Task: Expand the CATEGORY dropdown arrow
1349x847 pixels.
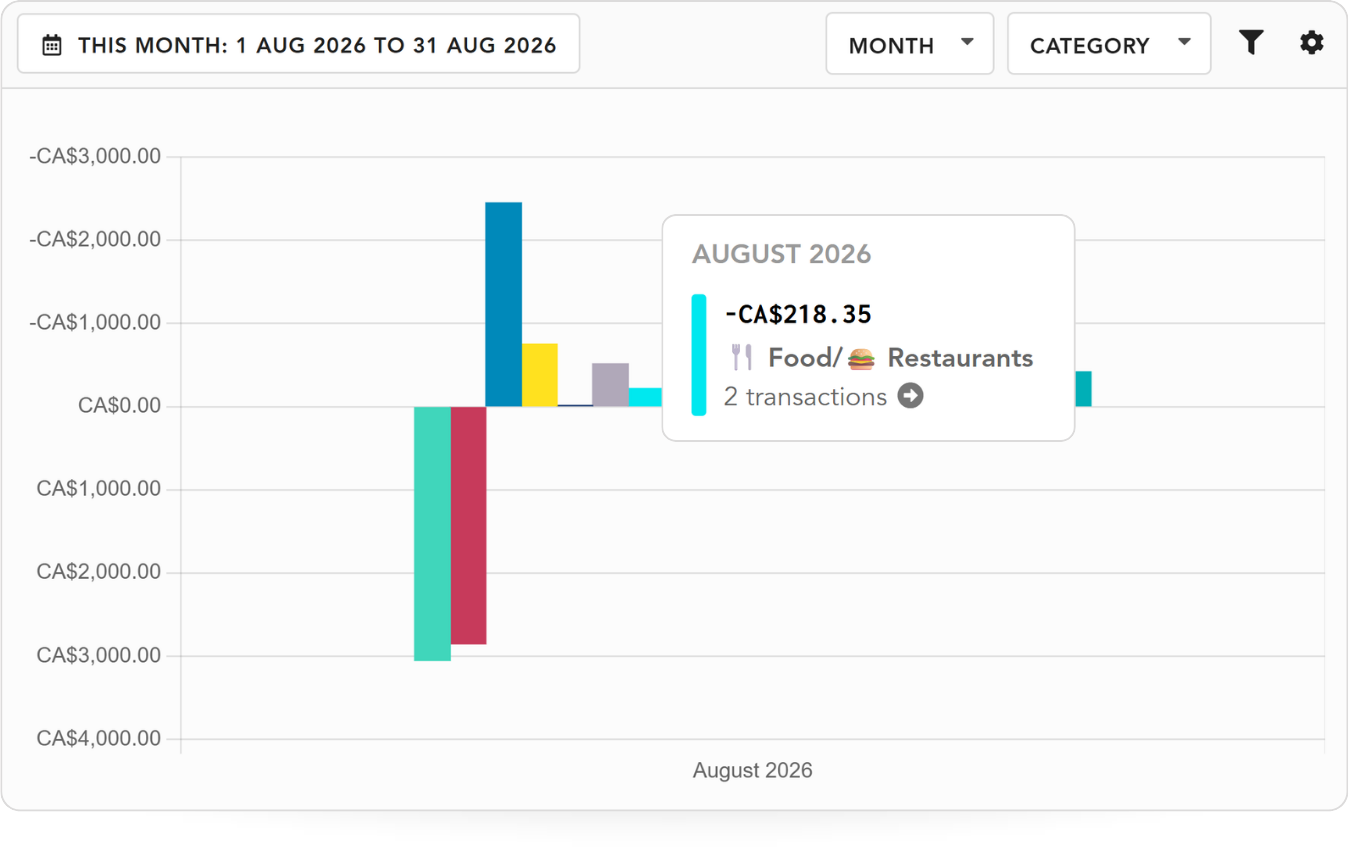Action: 1184,42
